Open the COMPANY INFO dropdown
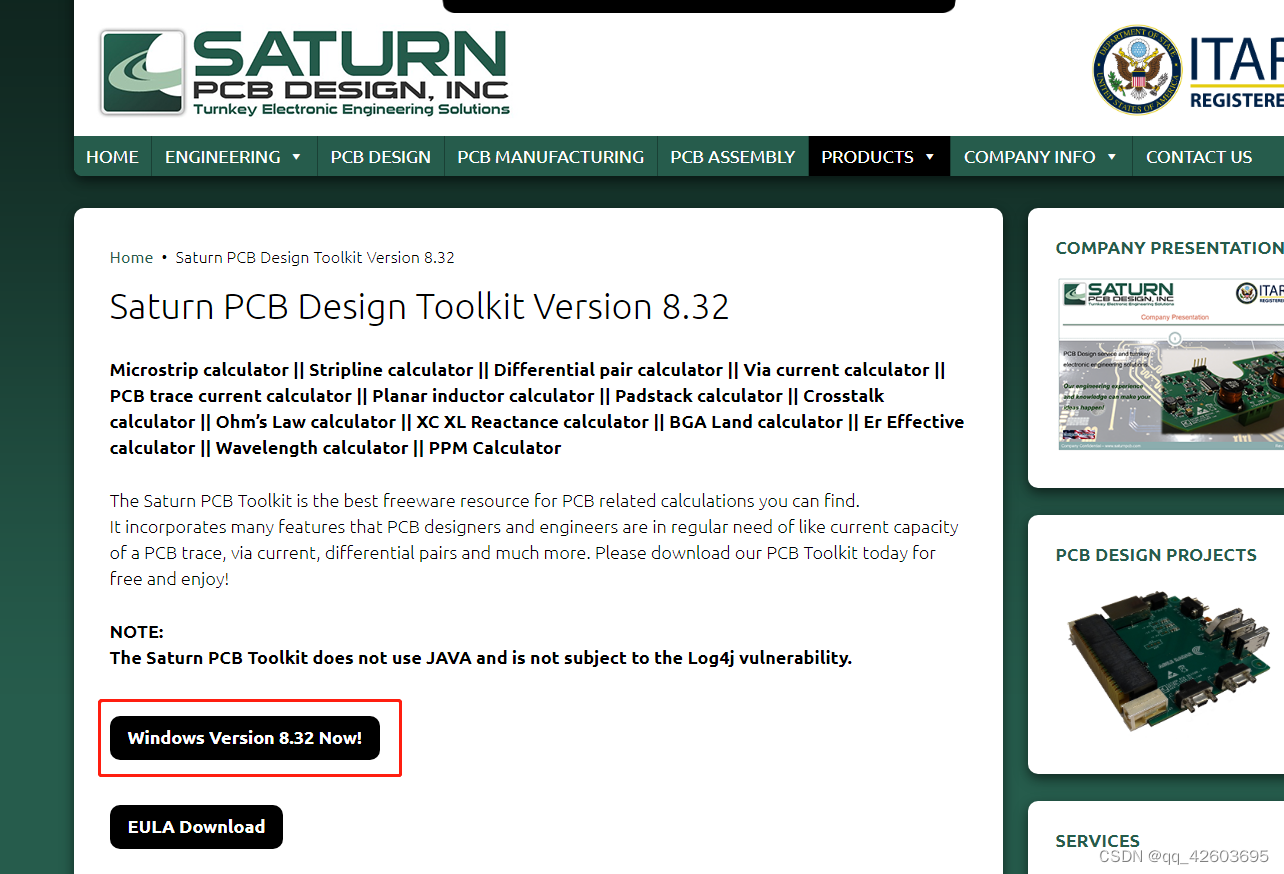The width and height of the screenshot is (1284, 874). pos(1040,156)
